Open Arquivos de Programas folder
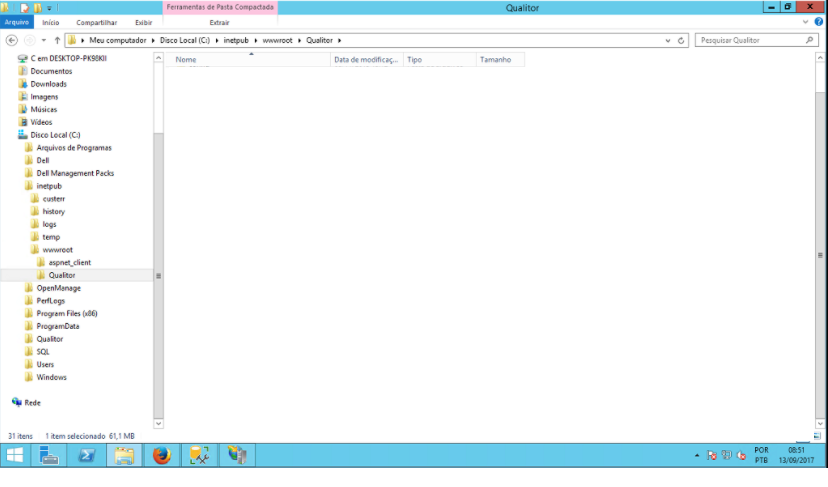This screenshot has width=828, height=487. 74,147
